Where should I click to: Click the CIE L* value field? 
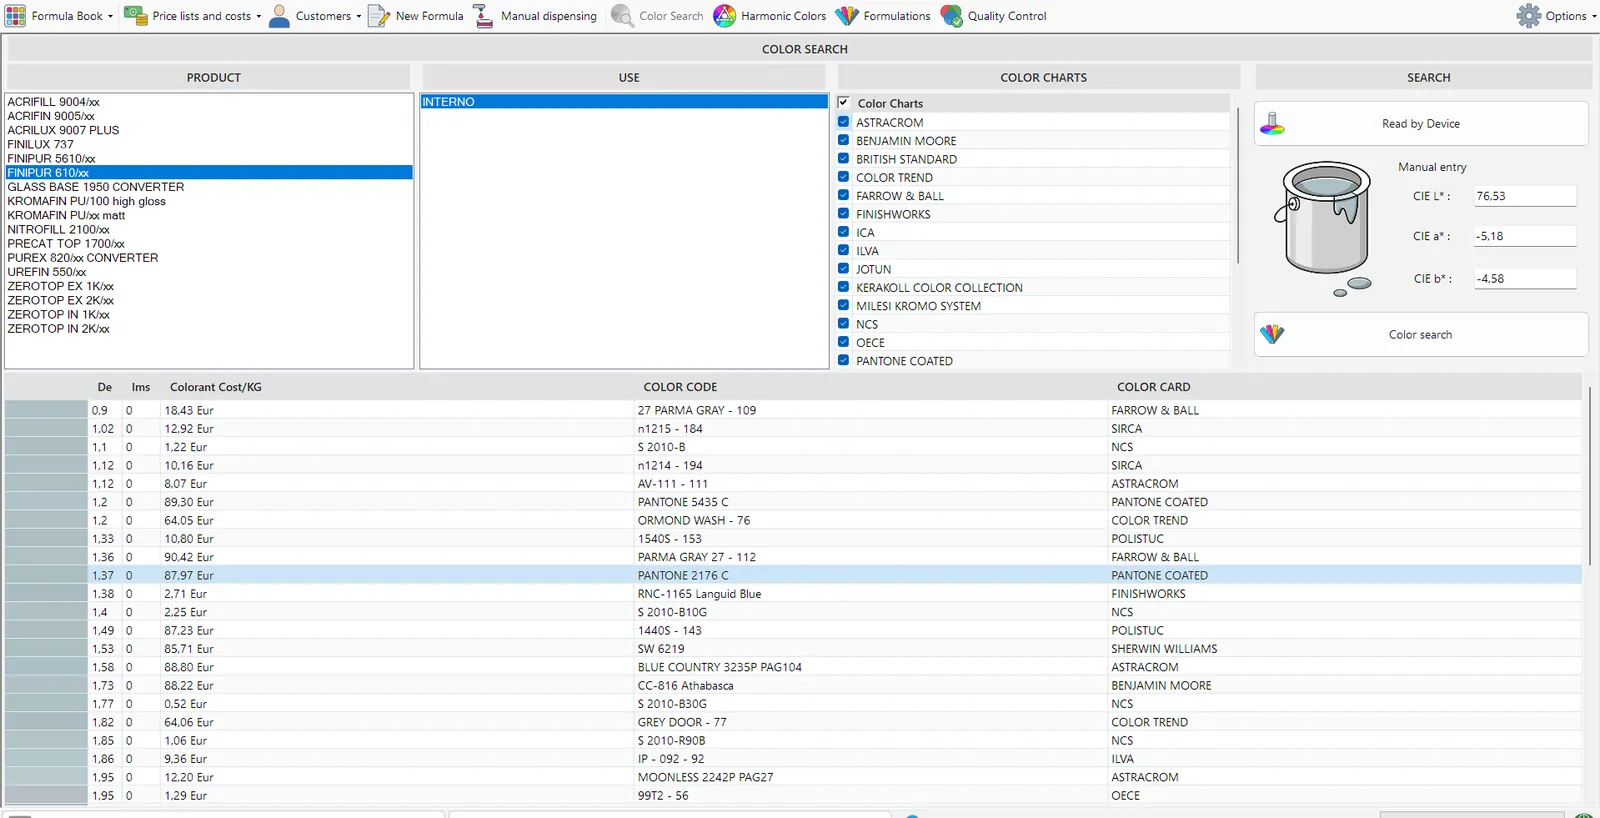[1525, 196]
